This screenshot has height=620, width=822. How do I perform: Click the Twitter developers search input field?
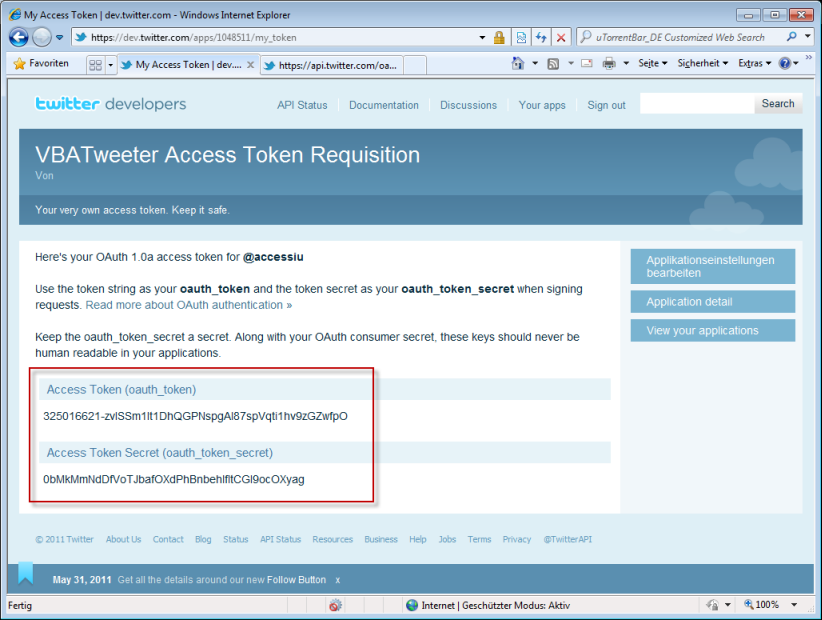point(696,104)
